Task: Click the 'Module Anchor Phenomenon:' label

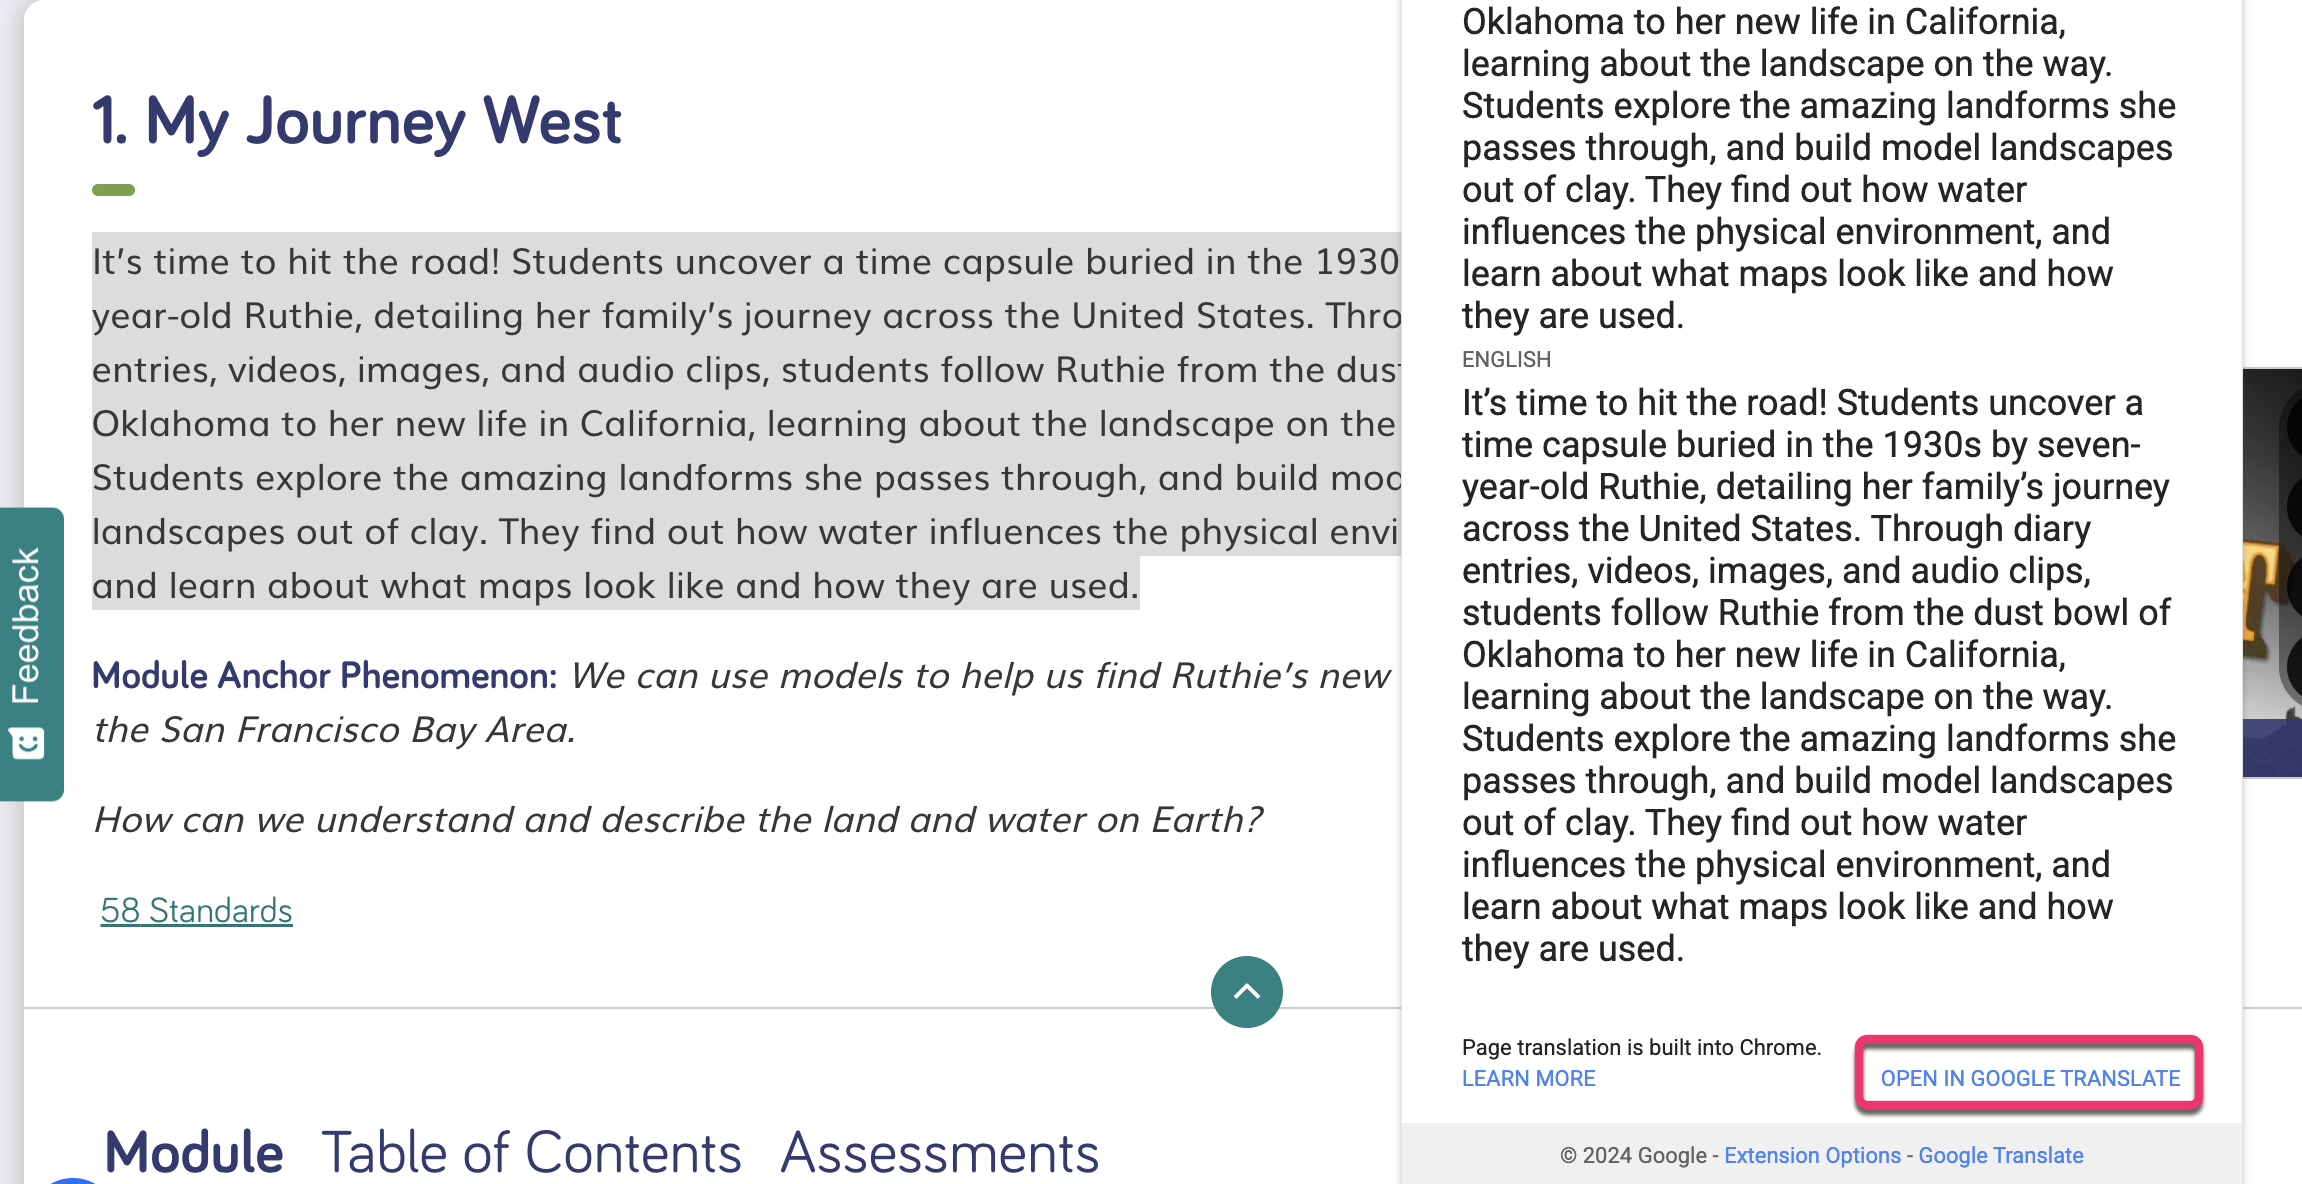Action: 325,676
